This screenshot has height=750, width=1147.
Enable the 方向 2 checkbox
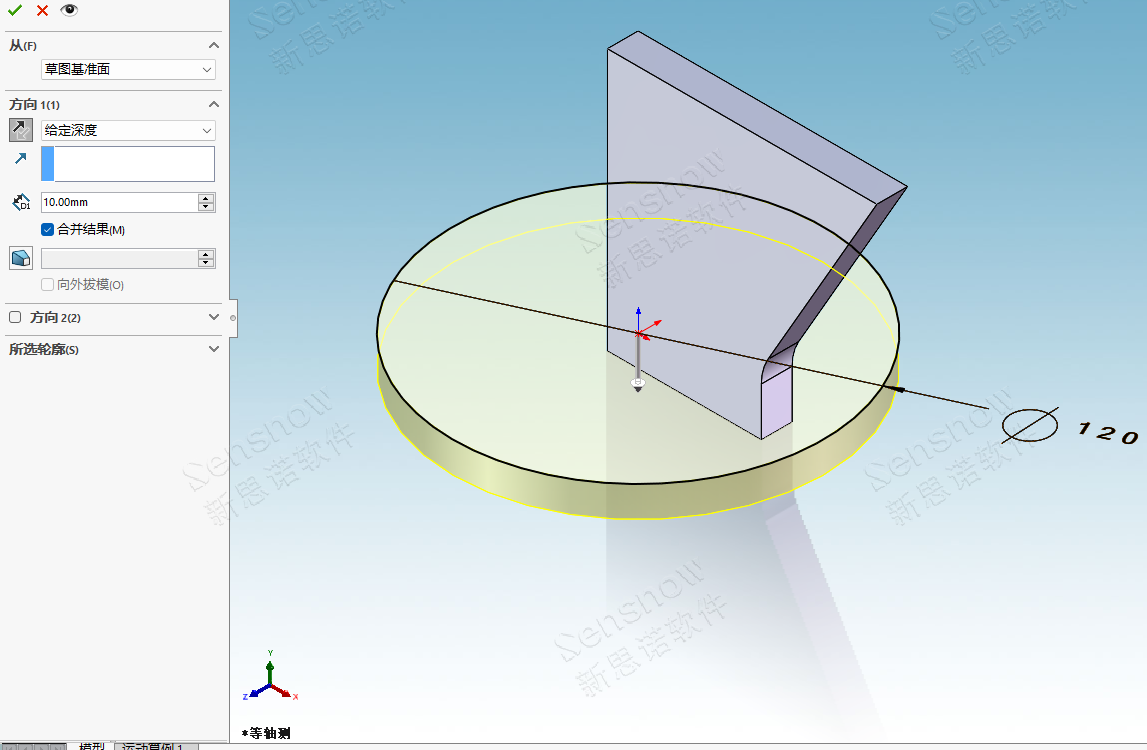tap(15, 317)
